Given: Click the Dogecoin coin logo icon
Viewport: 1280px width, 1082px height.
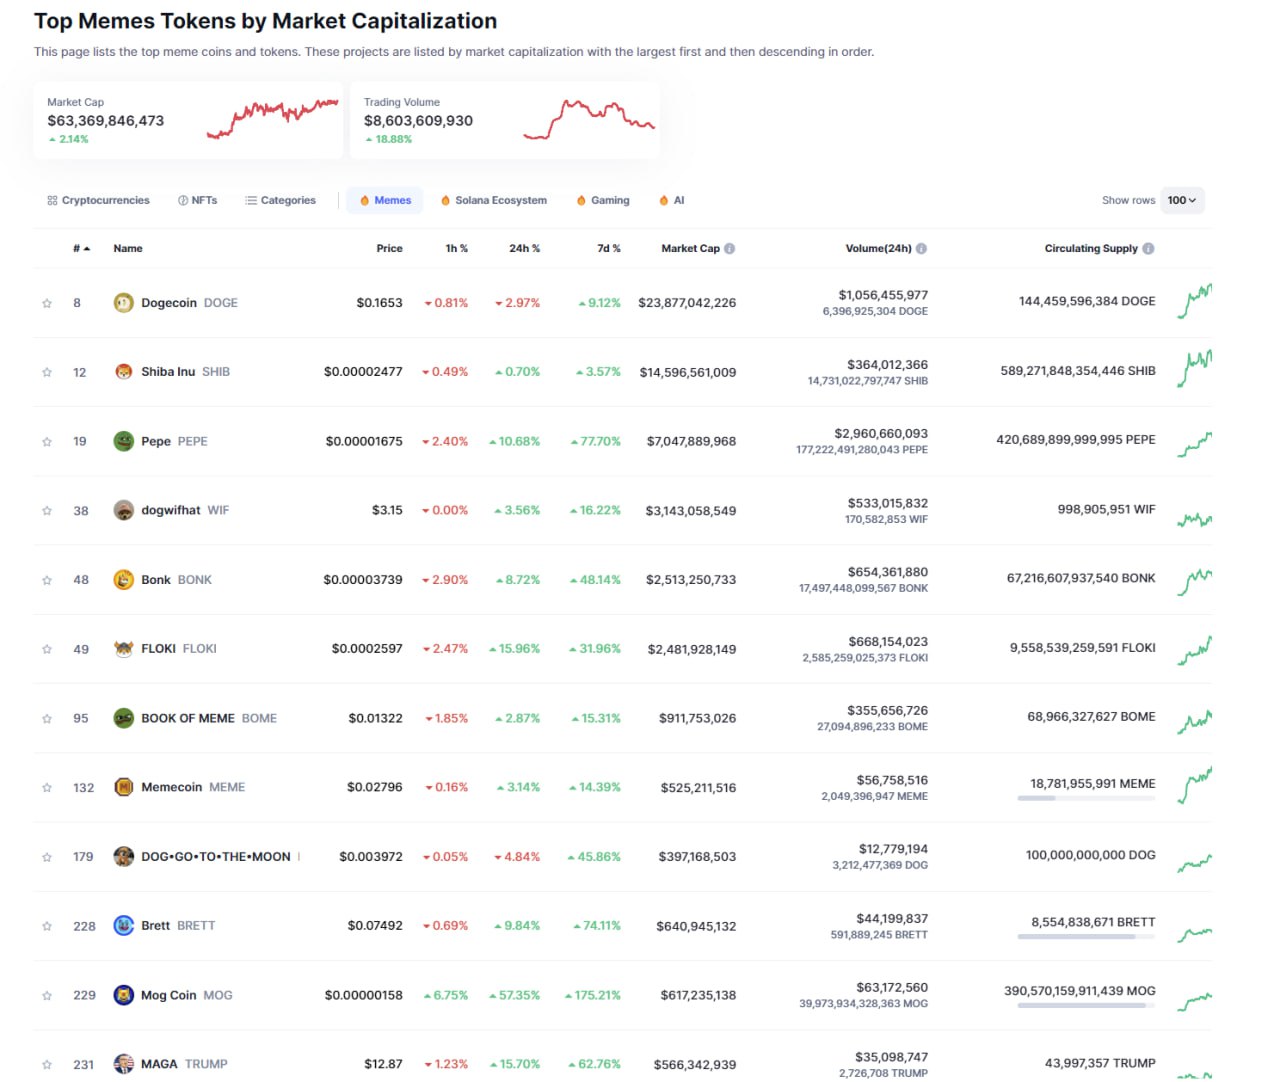Looking at the screenshot, I should pos(123,303).
